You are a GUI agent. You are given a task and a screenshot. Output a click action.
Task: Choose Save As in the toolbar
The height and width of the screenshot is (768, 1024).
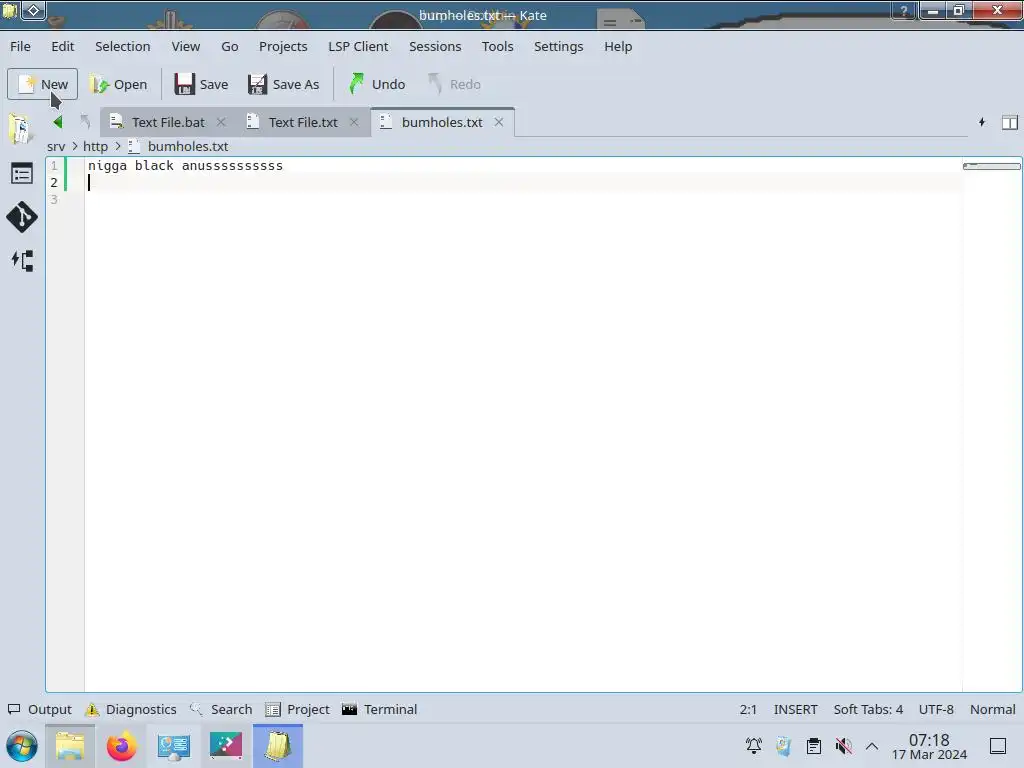pyautogui.click(x=283, y=84)
